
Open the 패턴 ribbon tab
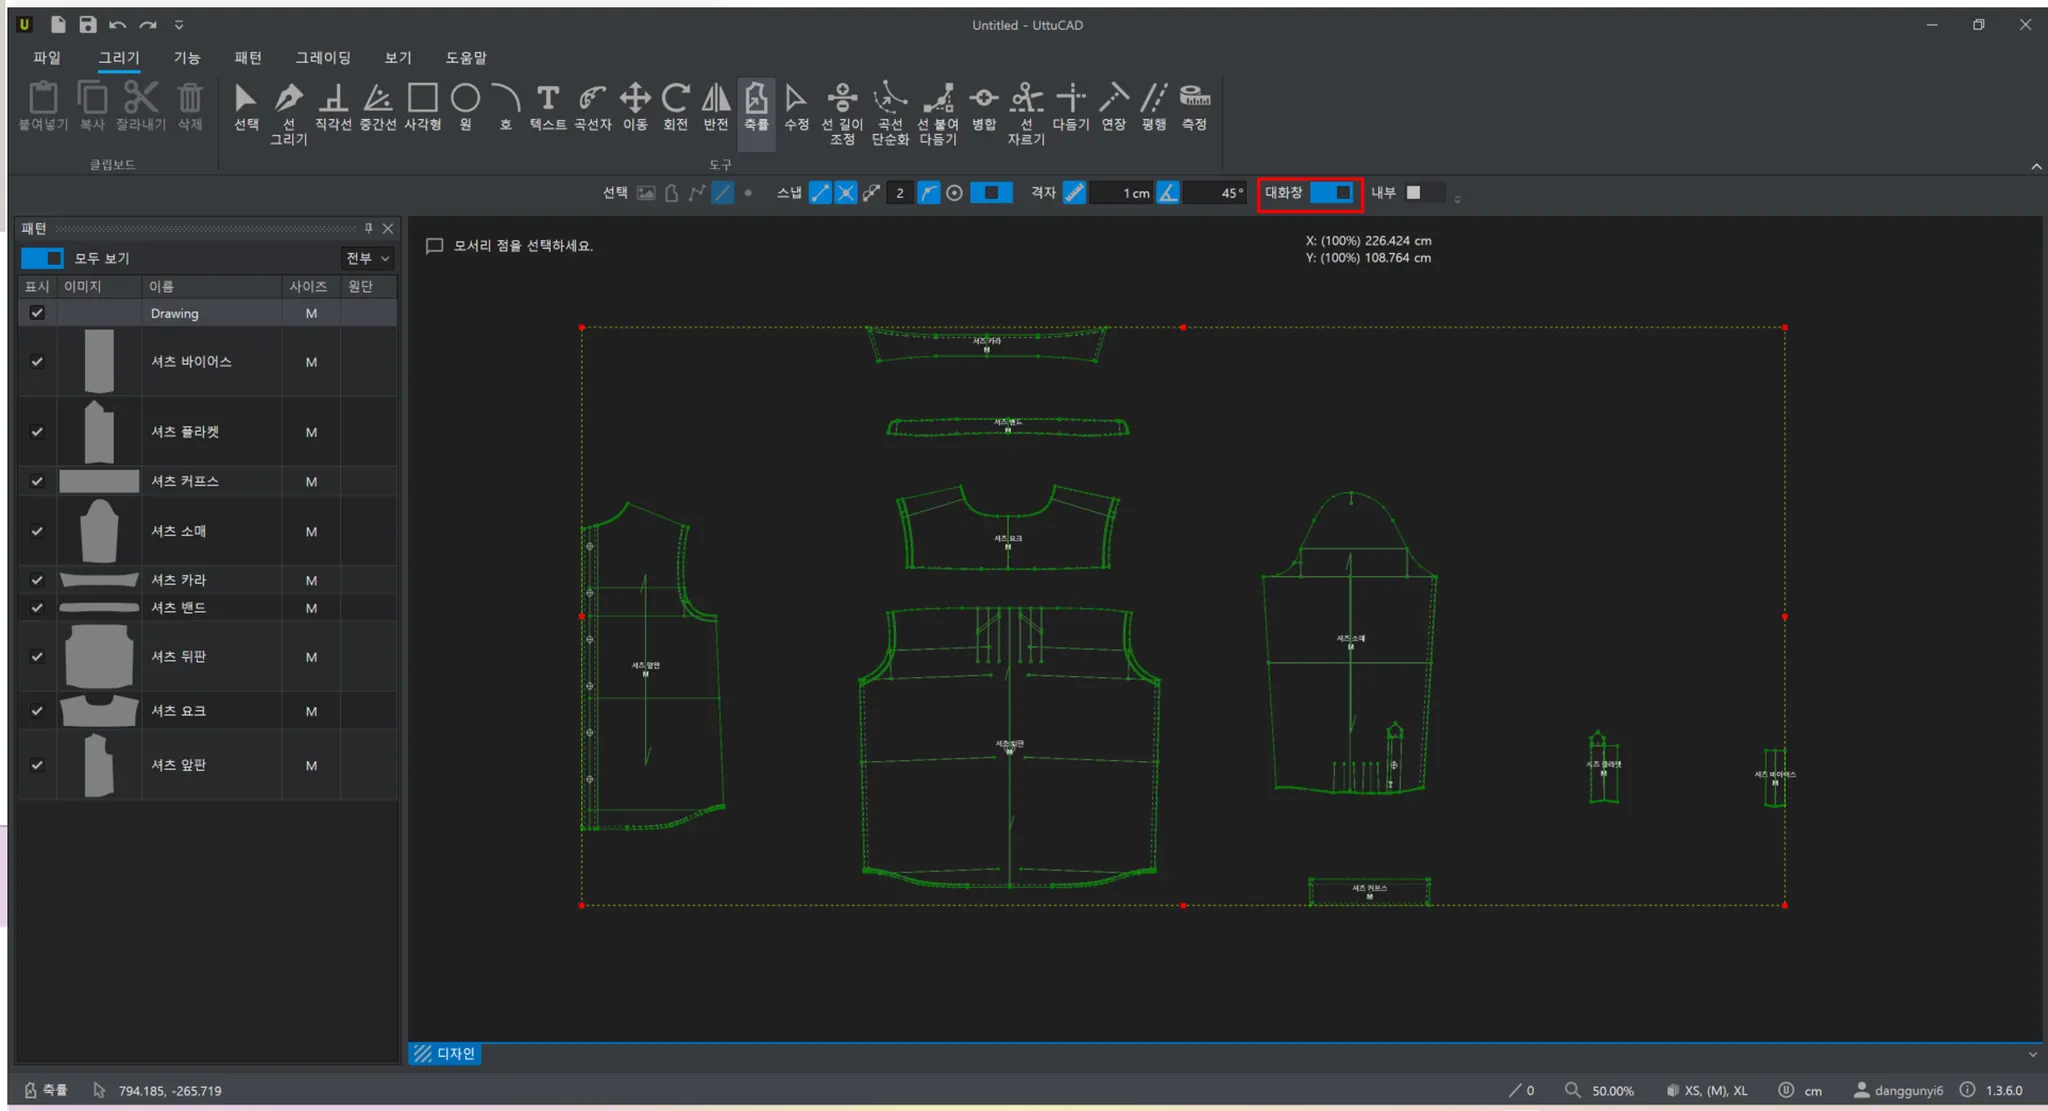tap(248, 58)
